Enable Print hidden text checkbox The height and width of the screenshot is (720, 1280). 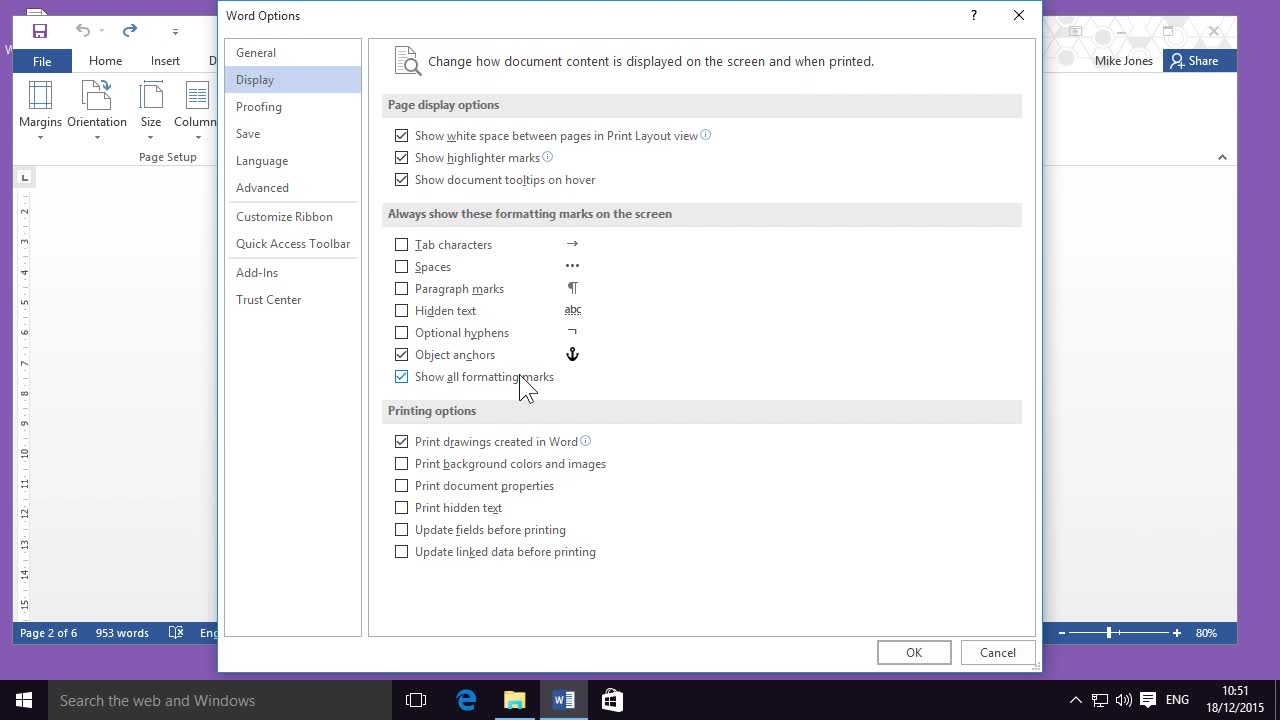pyautogui.click(x=401, y=508)
